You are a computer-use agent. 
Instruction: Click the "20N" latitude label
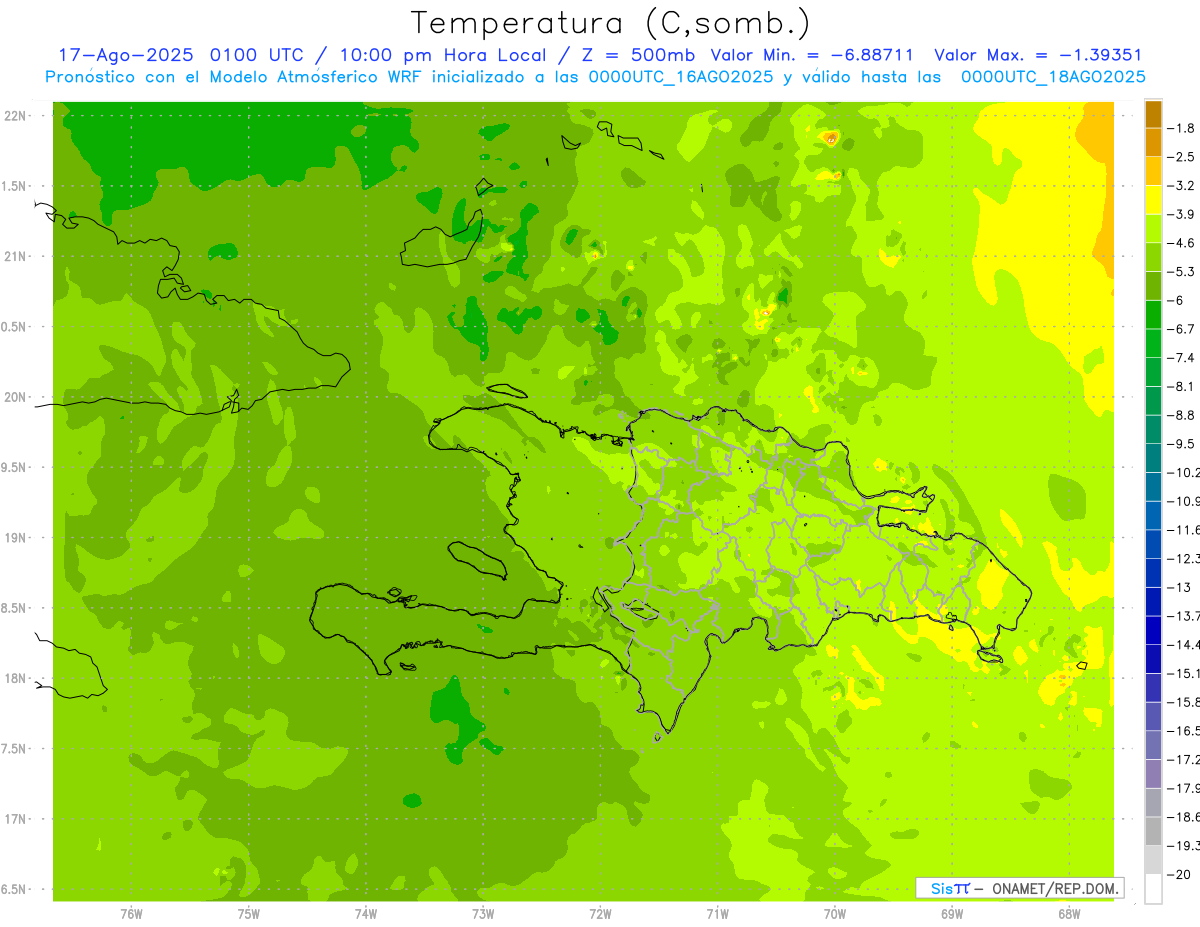click(17, 397)
